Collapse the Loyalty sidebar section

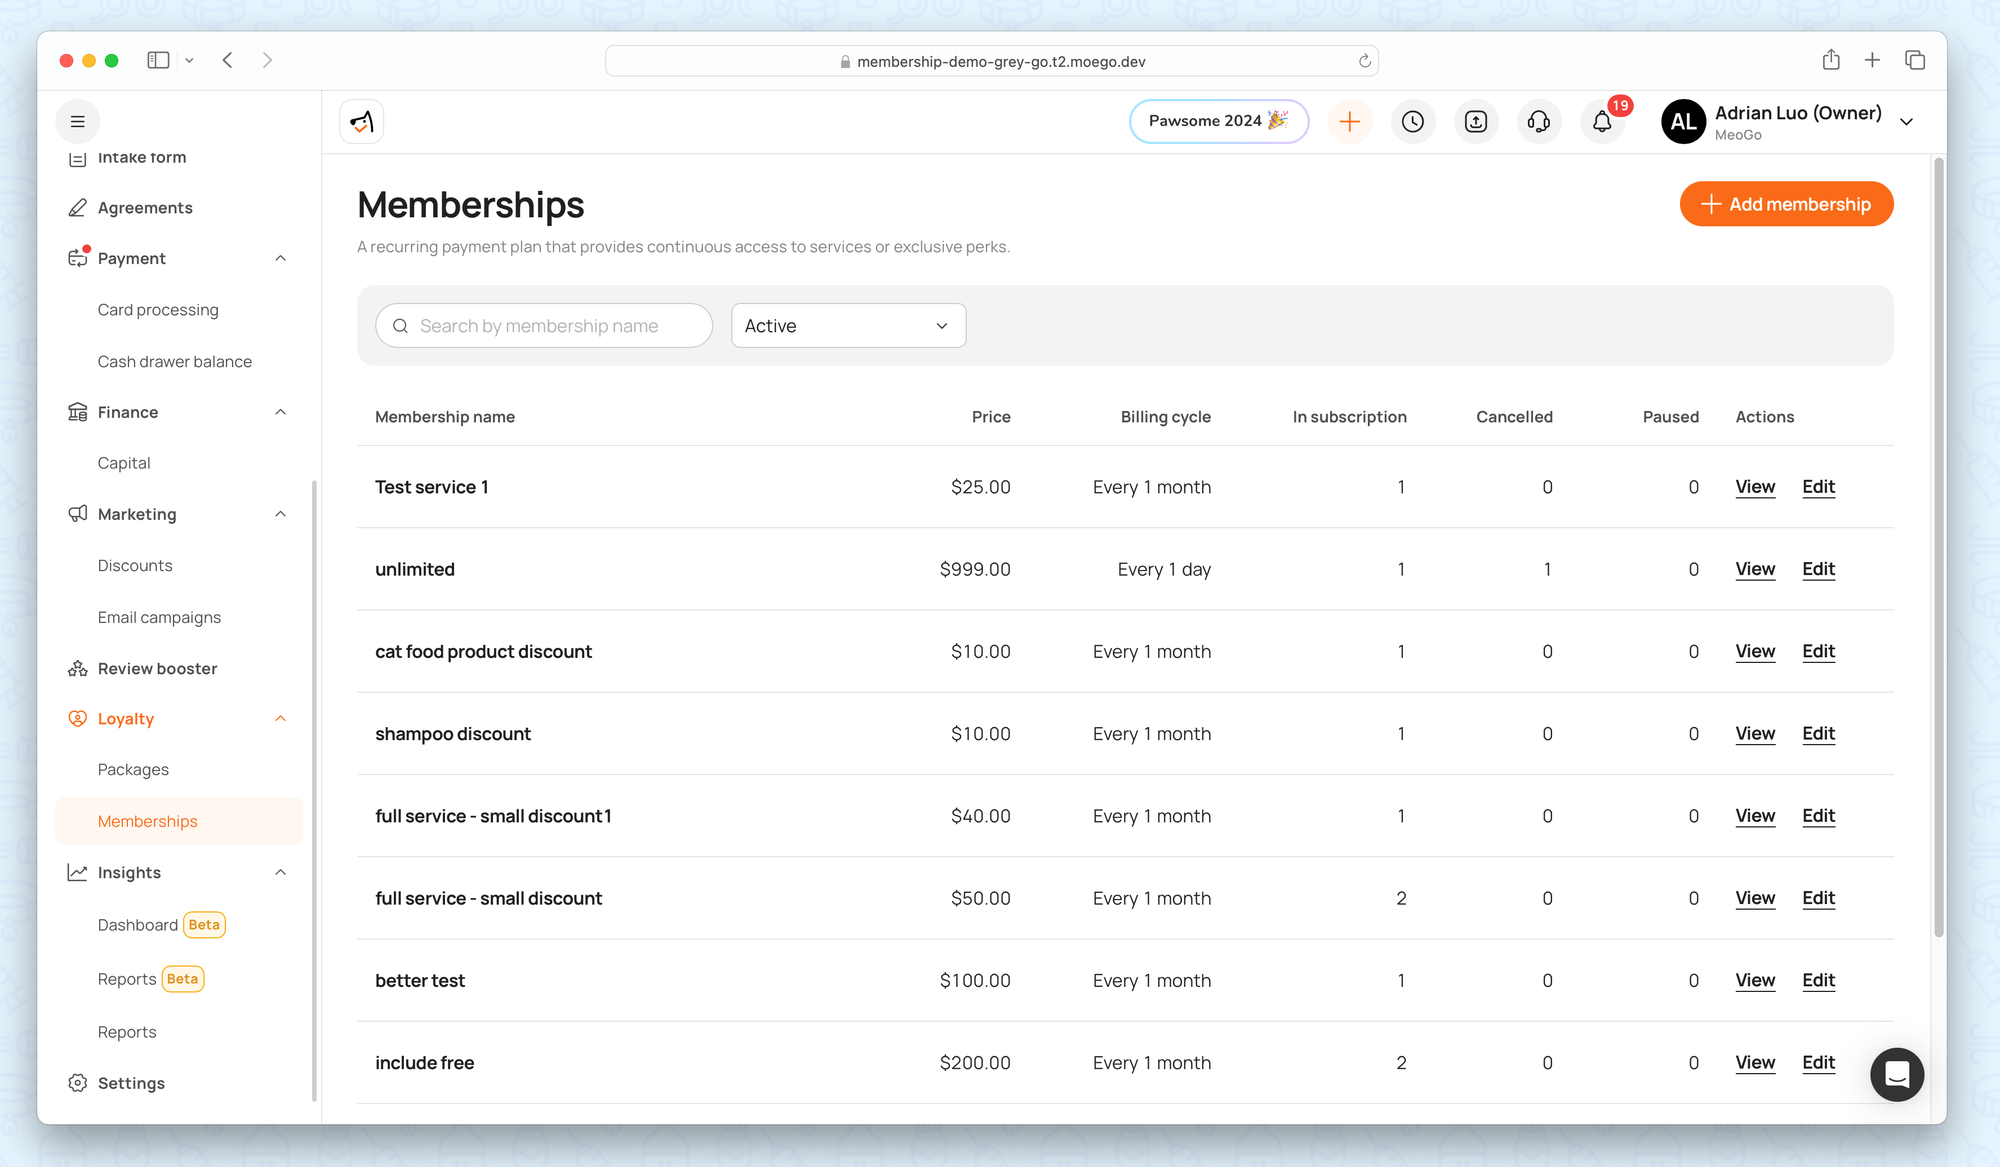tap(281, 719)
